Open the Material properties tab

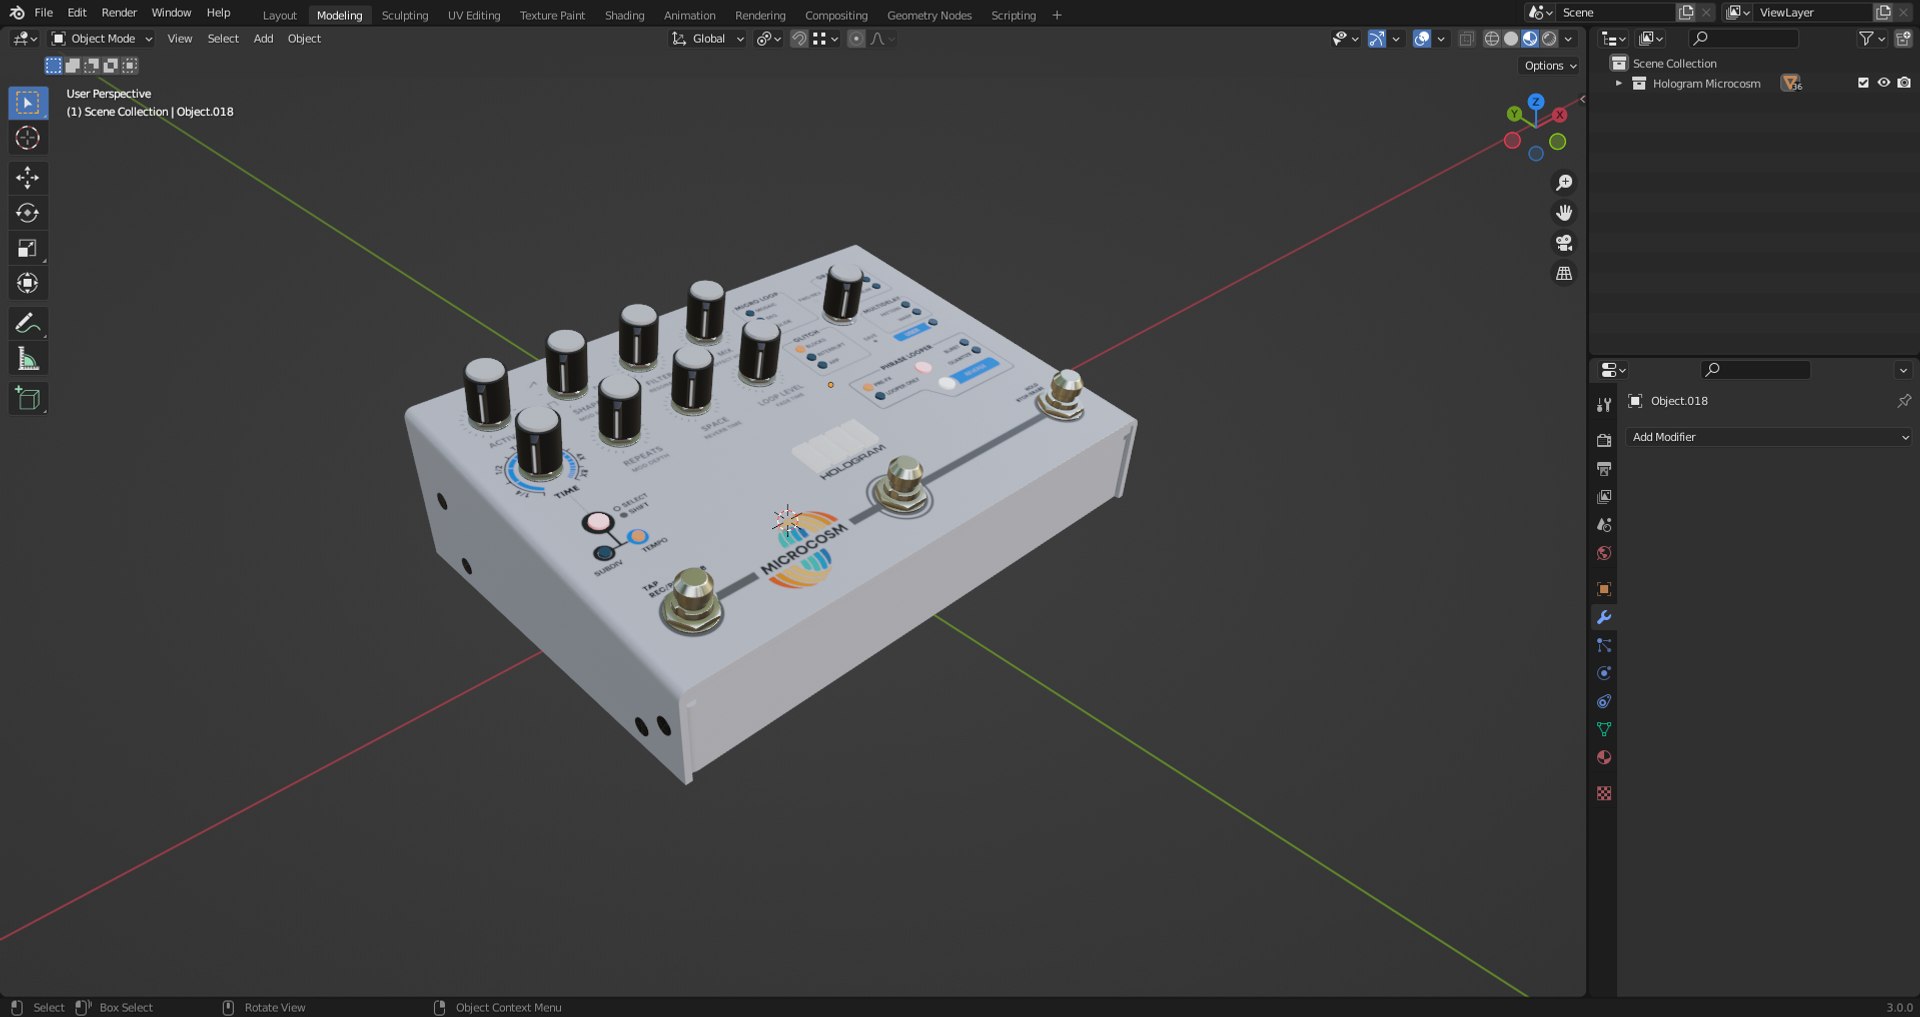[1604, 758]
